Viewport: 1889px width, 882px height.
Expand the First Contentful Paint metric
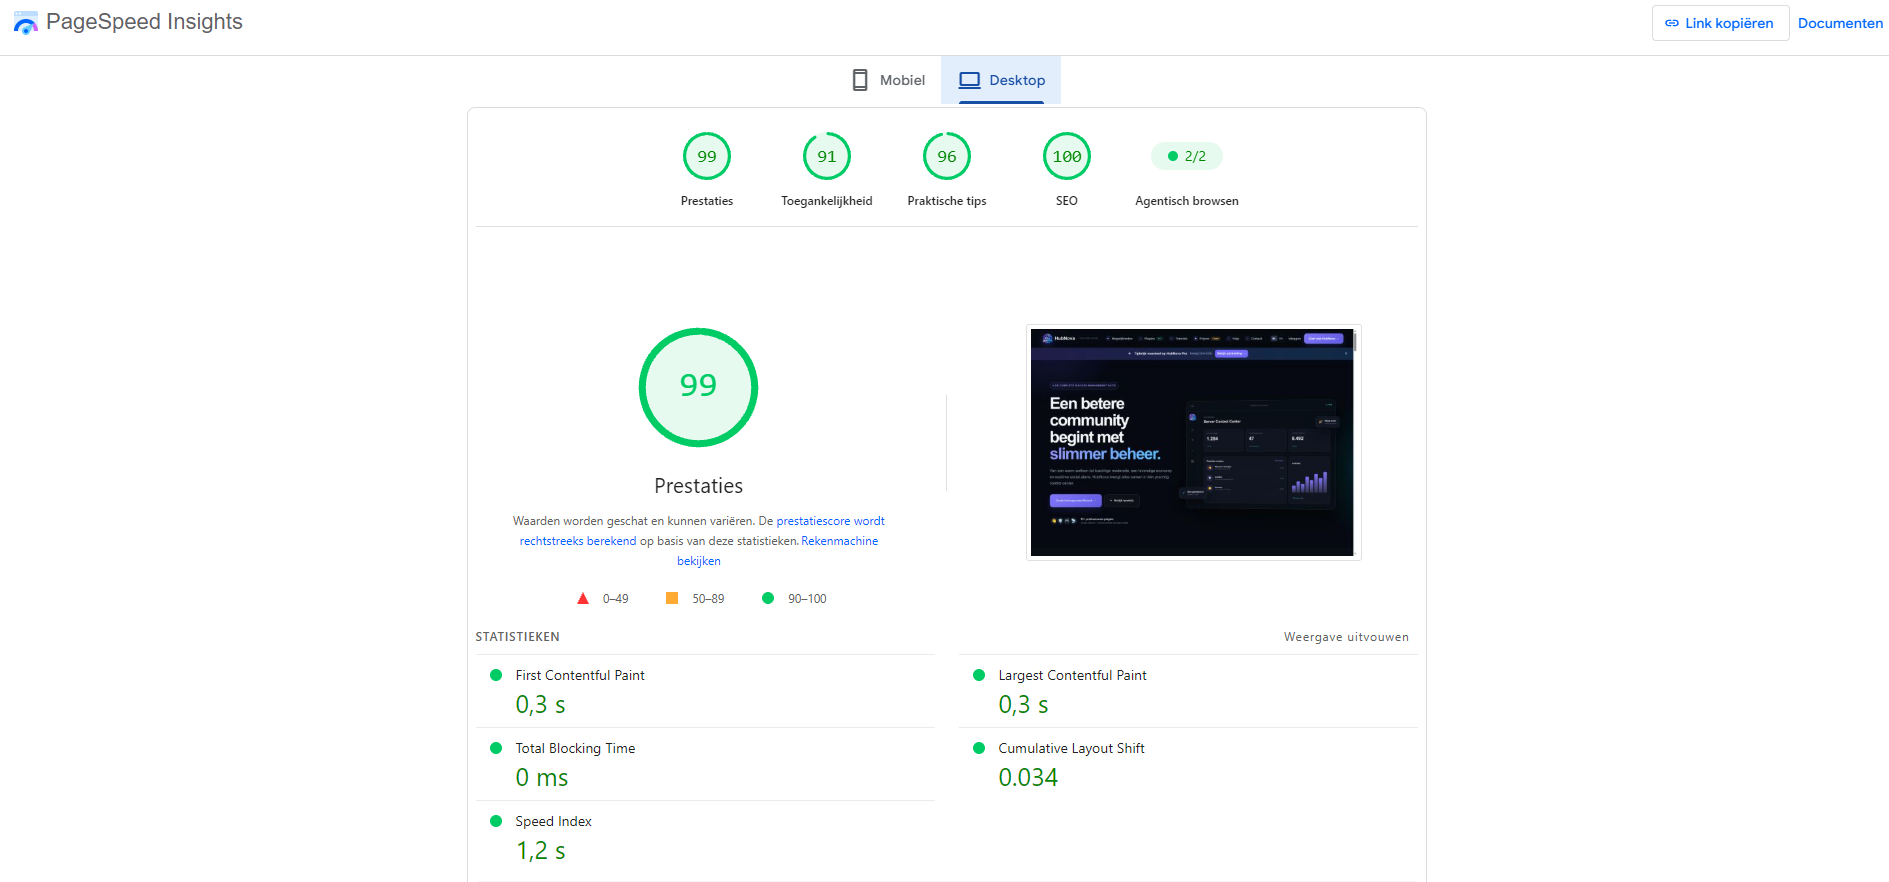[x=705, y=691]
